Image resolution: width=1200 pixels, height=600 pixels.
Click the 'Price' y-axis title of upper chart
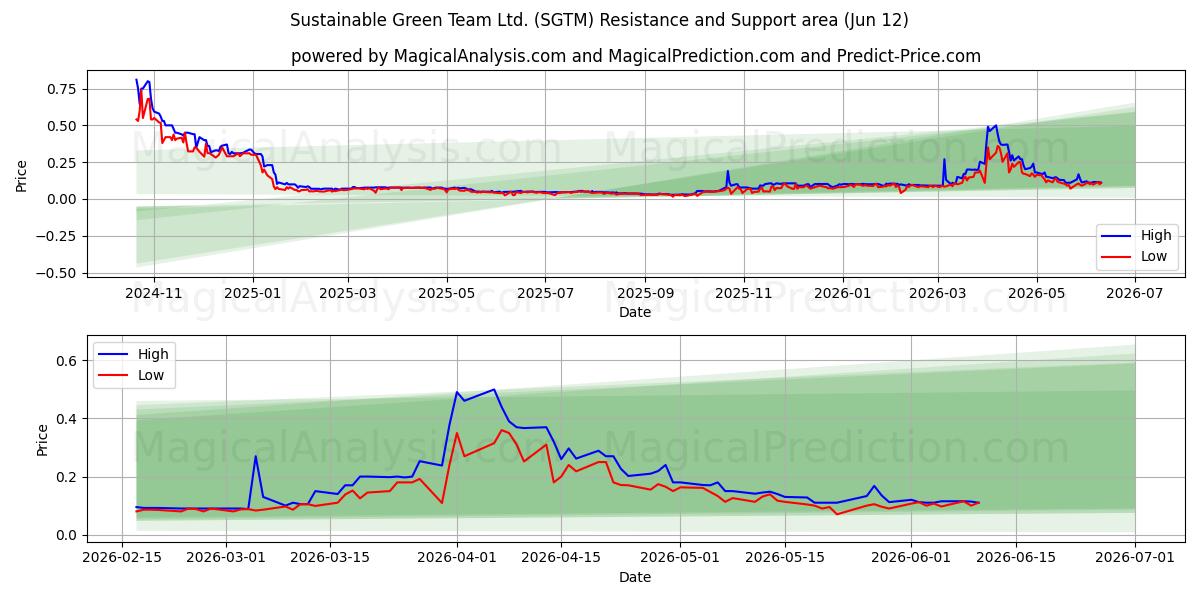pos(22,173)
